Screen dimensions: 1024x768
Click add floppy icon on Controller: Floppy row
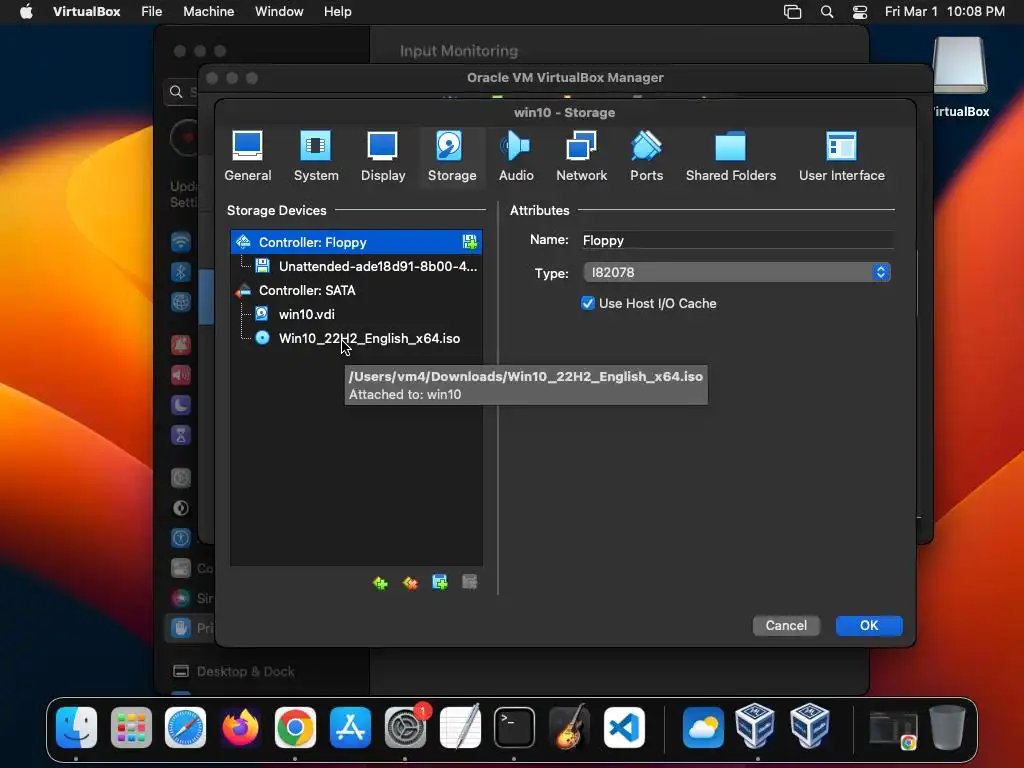coord(469,242)
